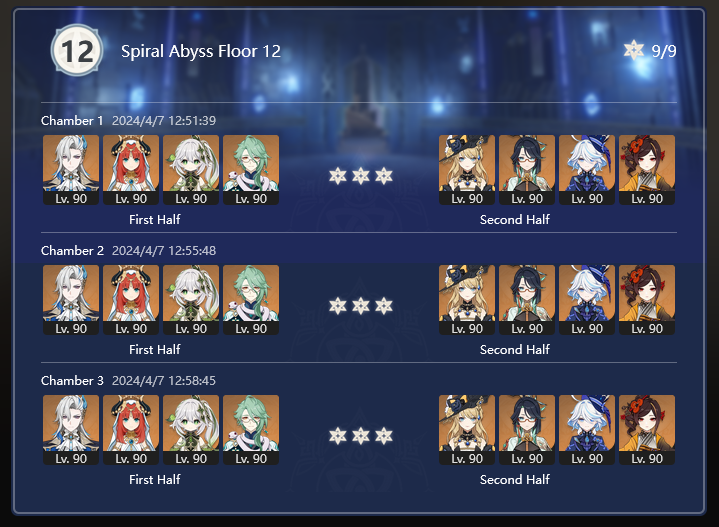Viewport: 719px width, 527px height.
Task: Click the Chamber 1 label
Action: (x=72, y=121)
